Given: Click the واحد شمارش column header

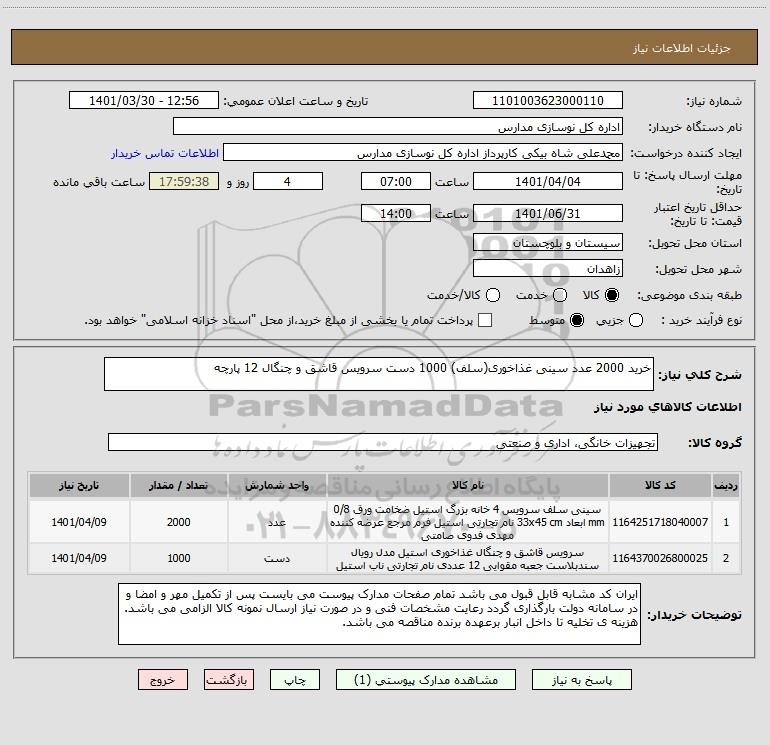Looking at the screenshot, I should (x=277, y=485).
